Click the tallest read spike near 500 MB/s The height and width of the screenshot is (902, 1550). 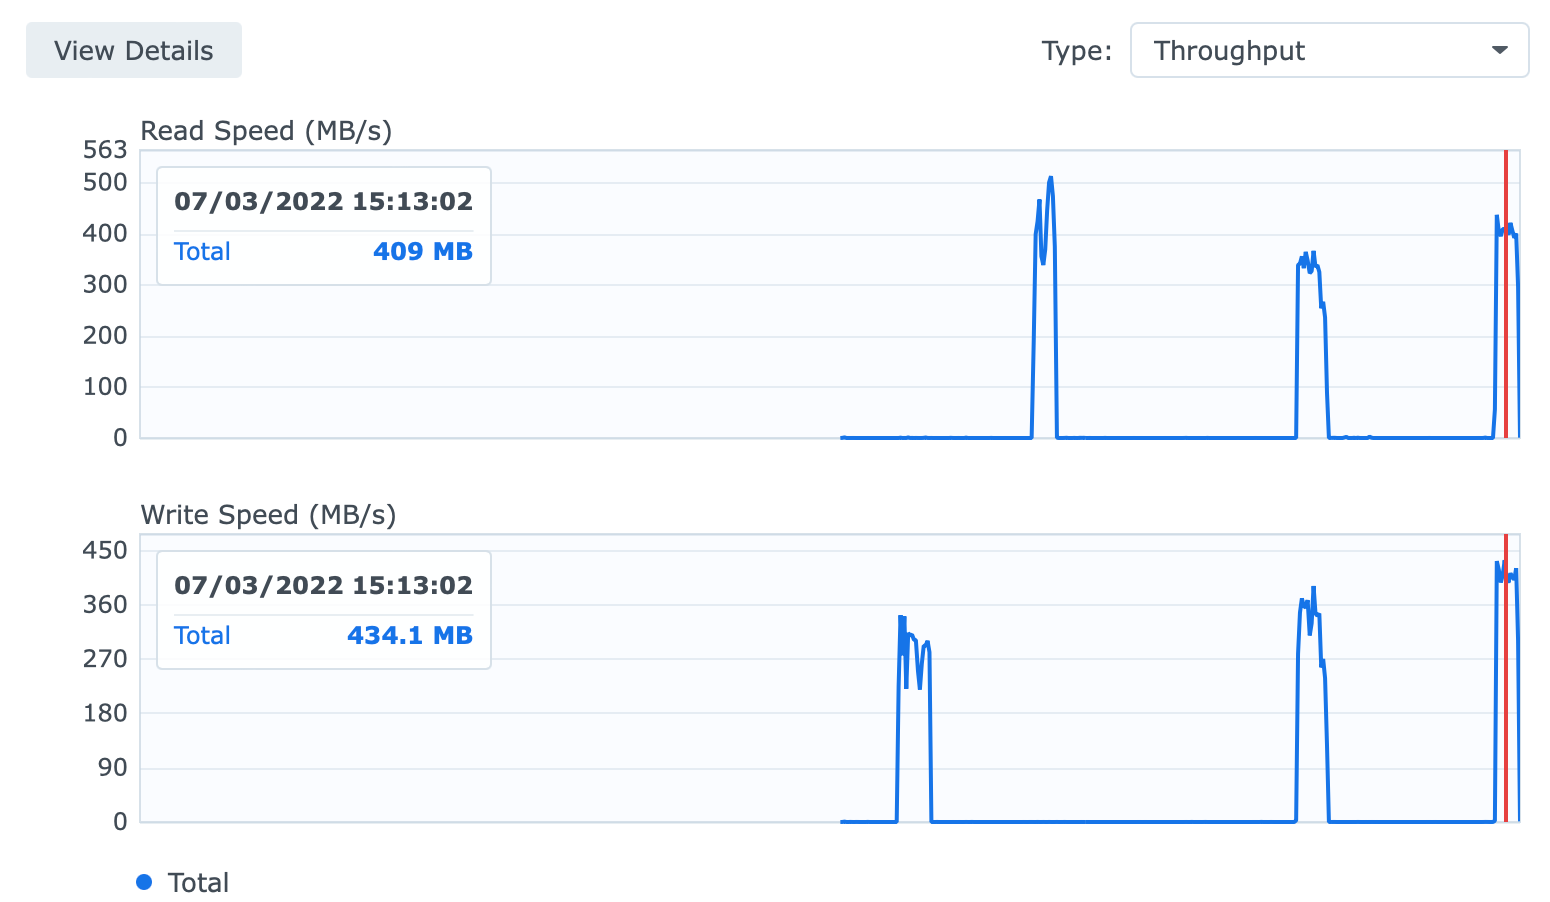pyautogui.click(x=1050, y=180)
